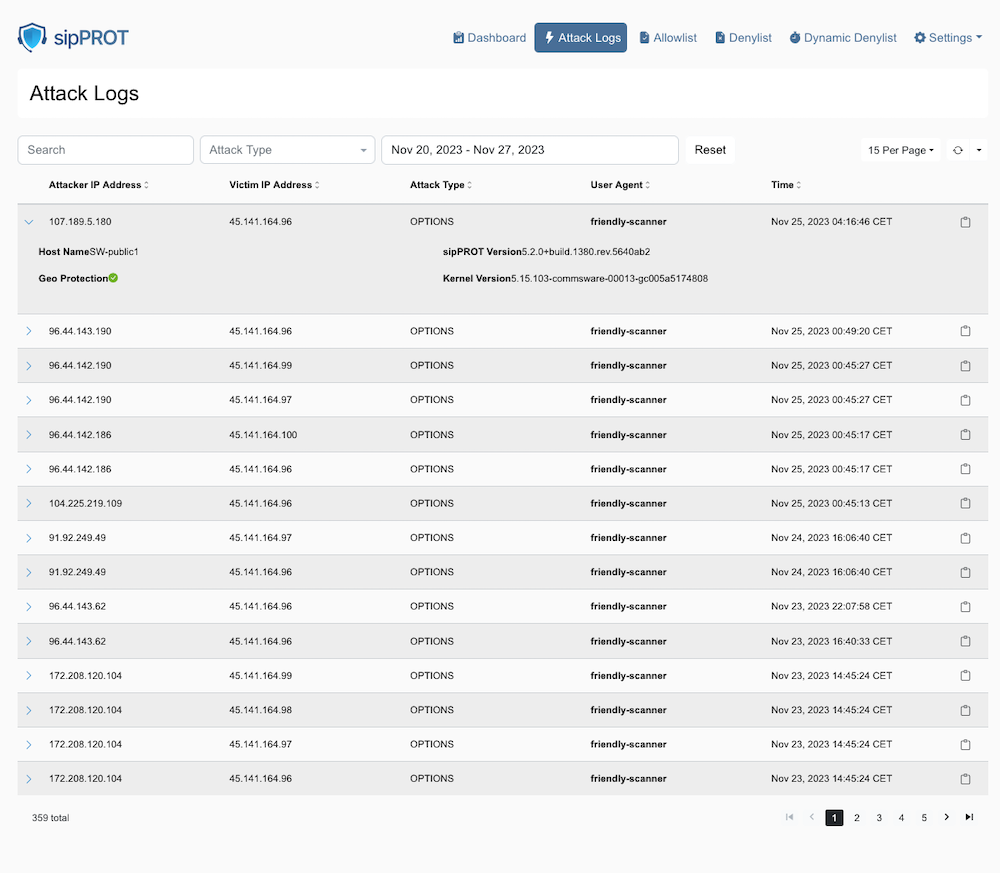Copy the 107.189.5.180 log entry via clipboard icon
This screenshot has width=1000, height=873.
(965, 222)
